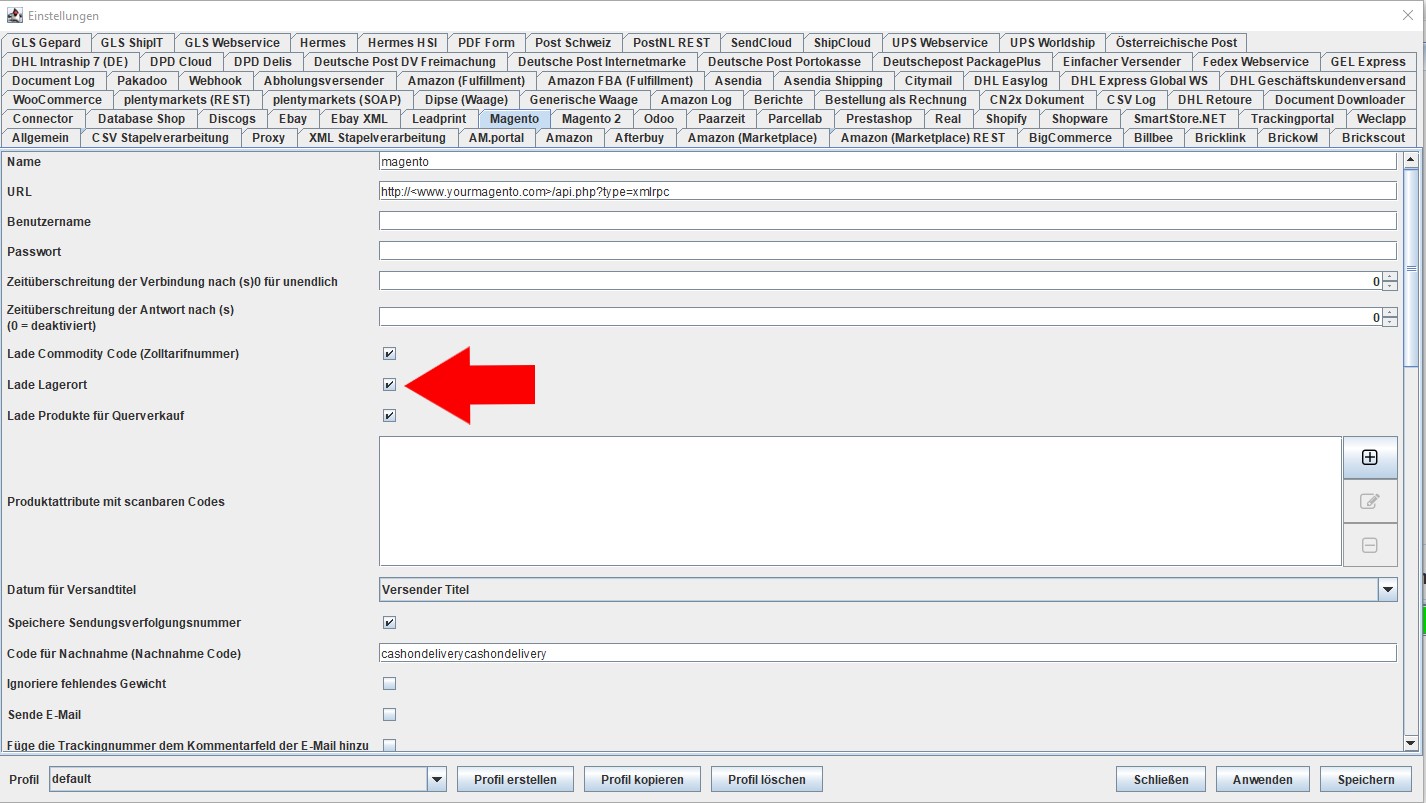Open the DHL Easylog tab
1426x803 pixels.
(x=1011, y=81)
